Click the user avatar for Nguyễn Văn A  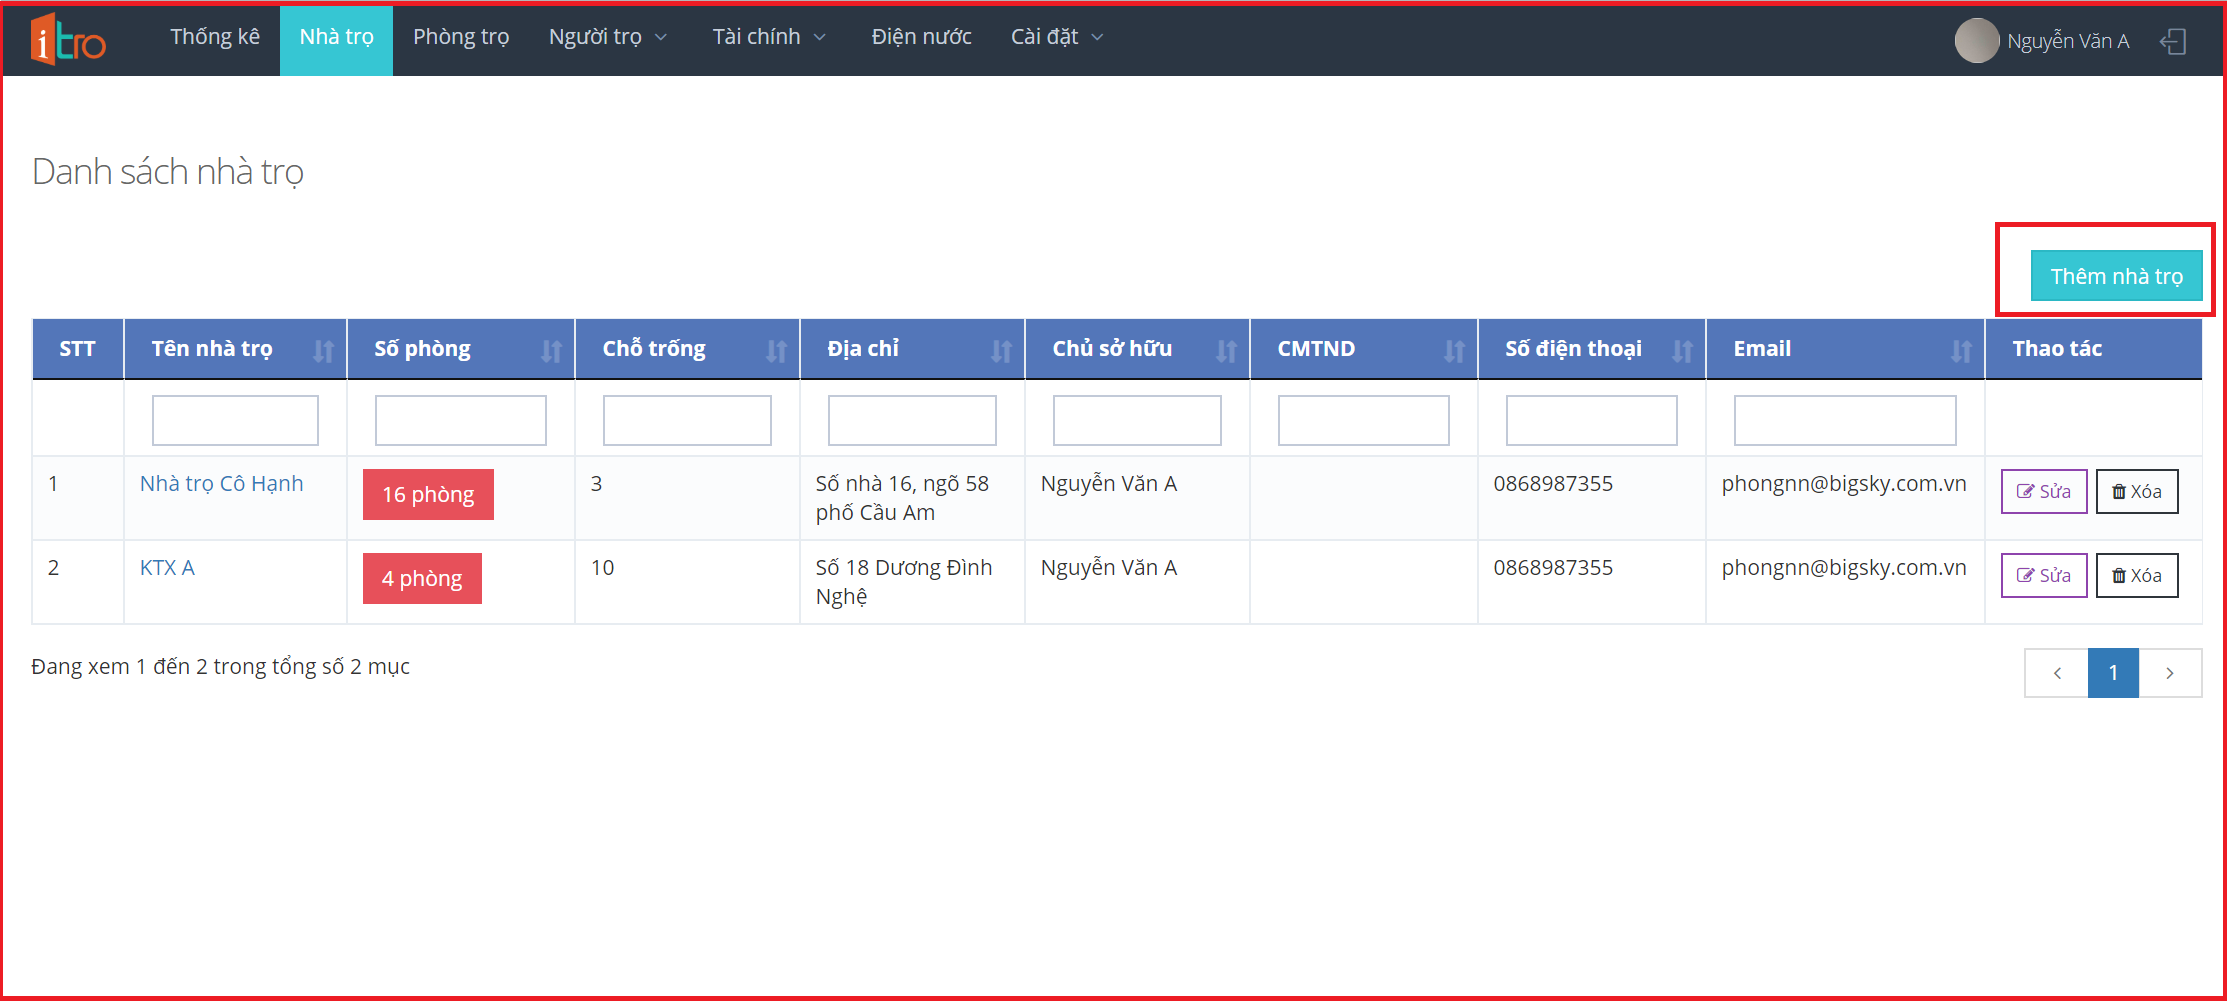coord(1975,41)
